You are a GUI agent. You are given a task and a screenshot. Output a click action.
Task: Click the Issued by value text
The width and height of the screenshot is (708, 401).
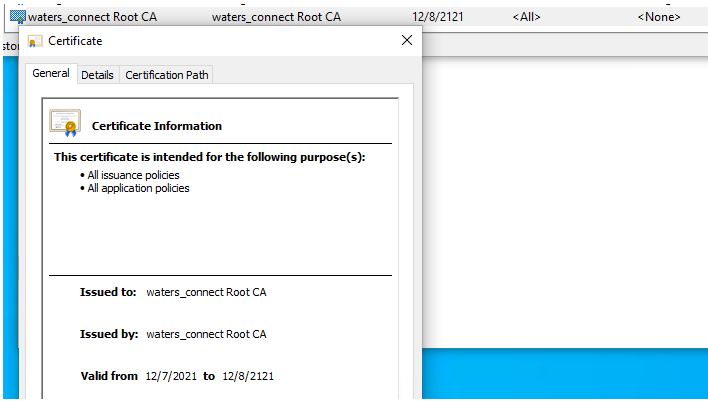tap(206, 334)
